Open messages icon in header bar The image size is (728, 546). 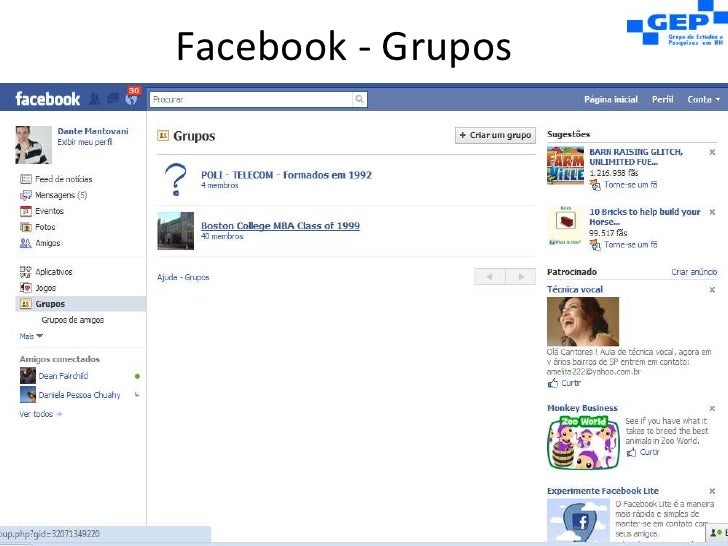point(112,98)
